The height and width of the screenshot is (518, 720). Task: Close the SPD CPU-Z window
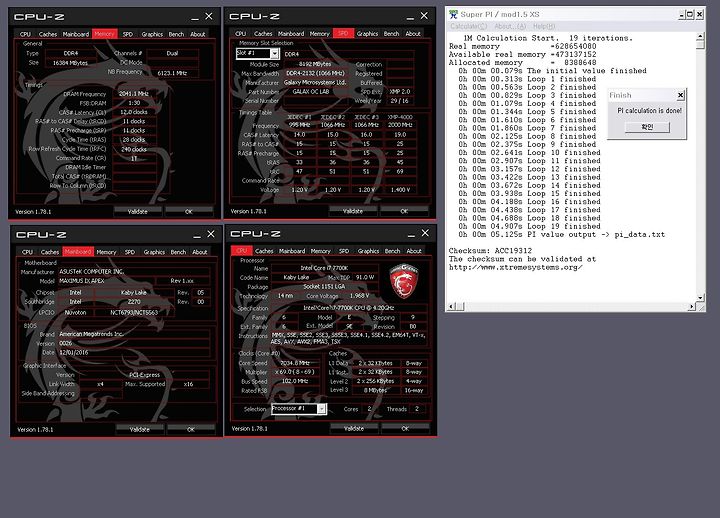(x=424, y=16)
